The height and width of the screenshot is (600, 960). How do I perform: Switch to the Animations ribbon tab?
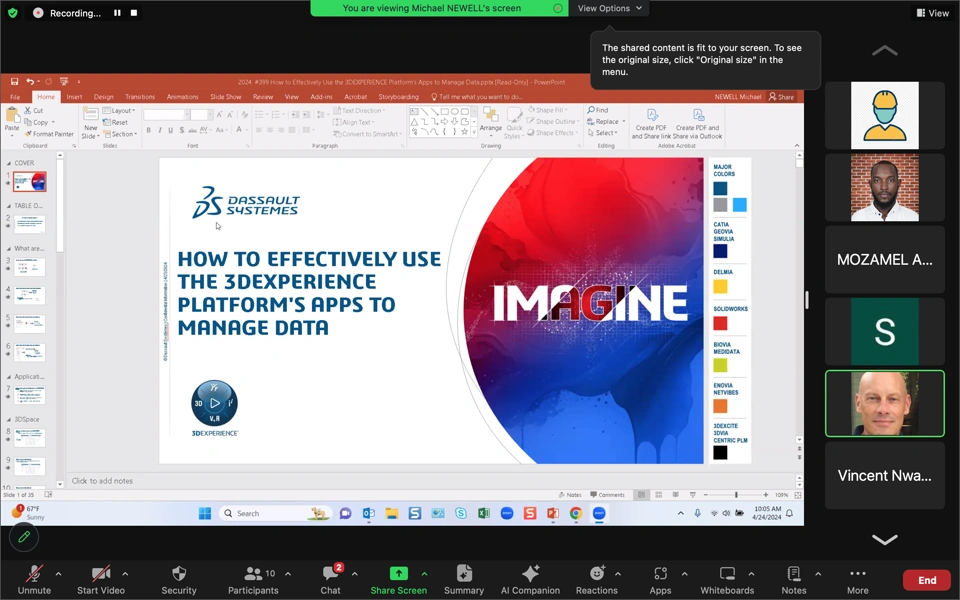[x=182, y=97]
